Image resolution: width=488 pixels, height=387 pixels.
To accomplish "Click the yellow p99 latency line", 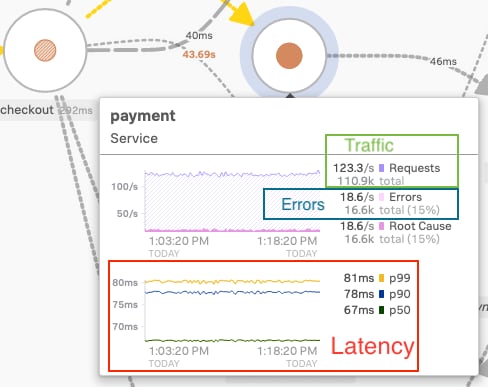I will (x=232, y=282).
